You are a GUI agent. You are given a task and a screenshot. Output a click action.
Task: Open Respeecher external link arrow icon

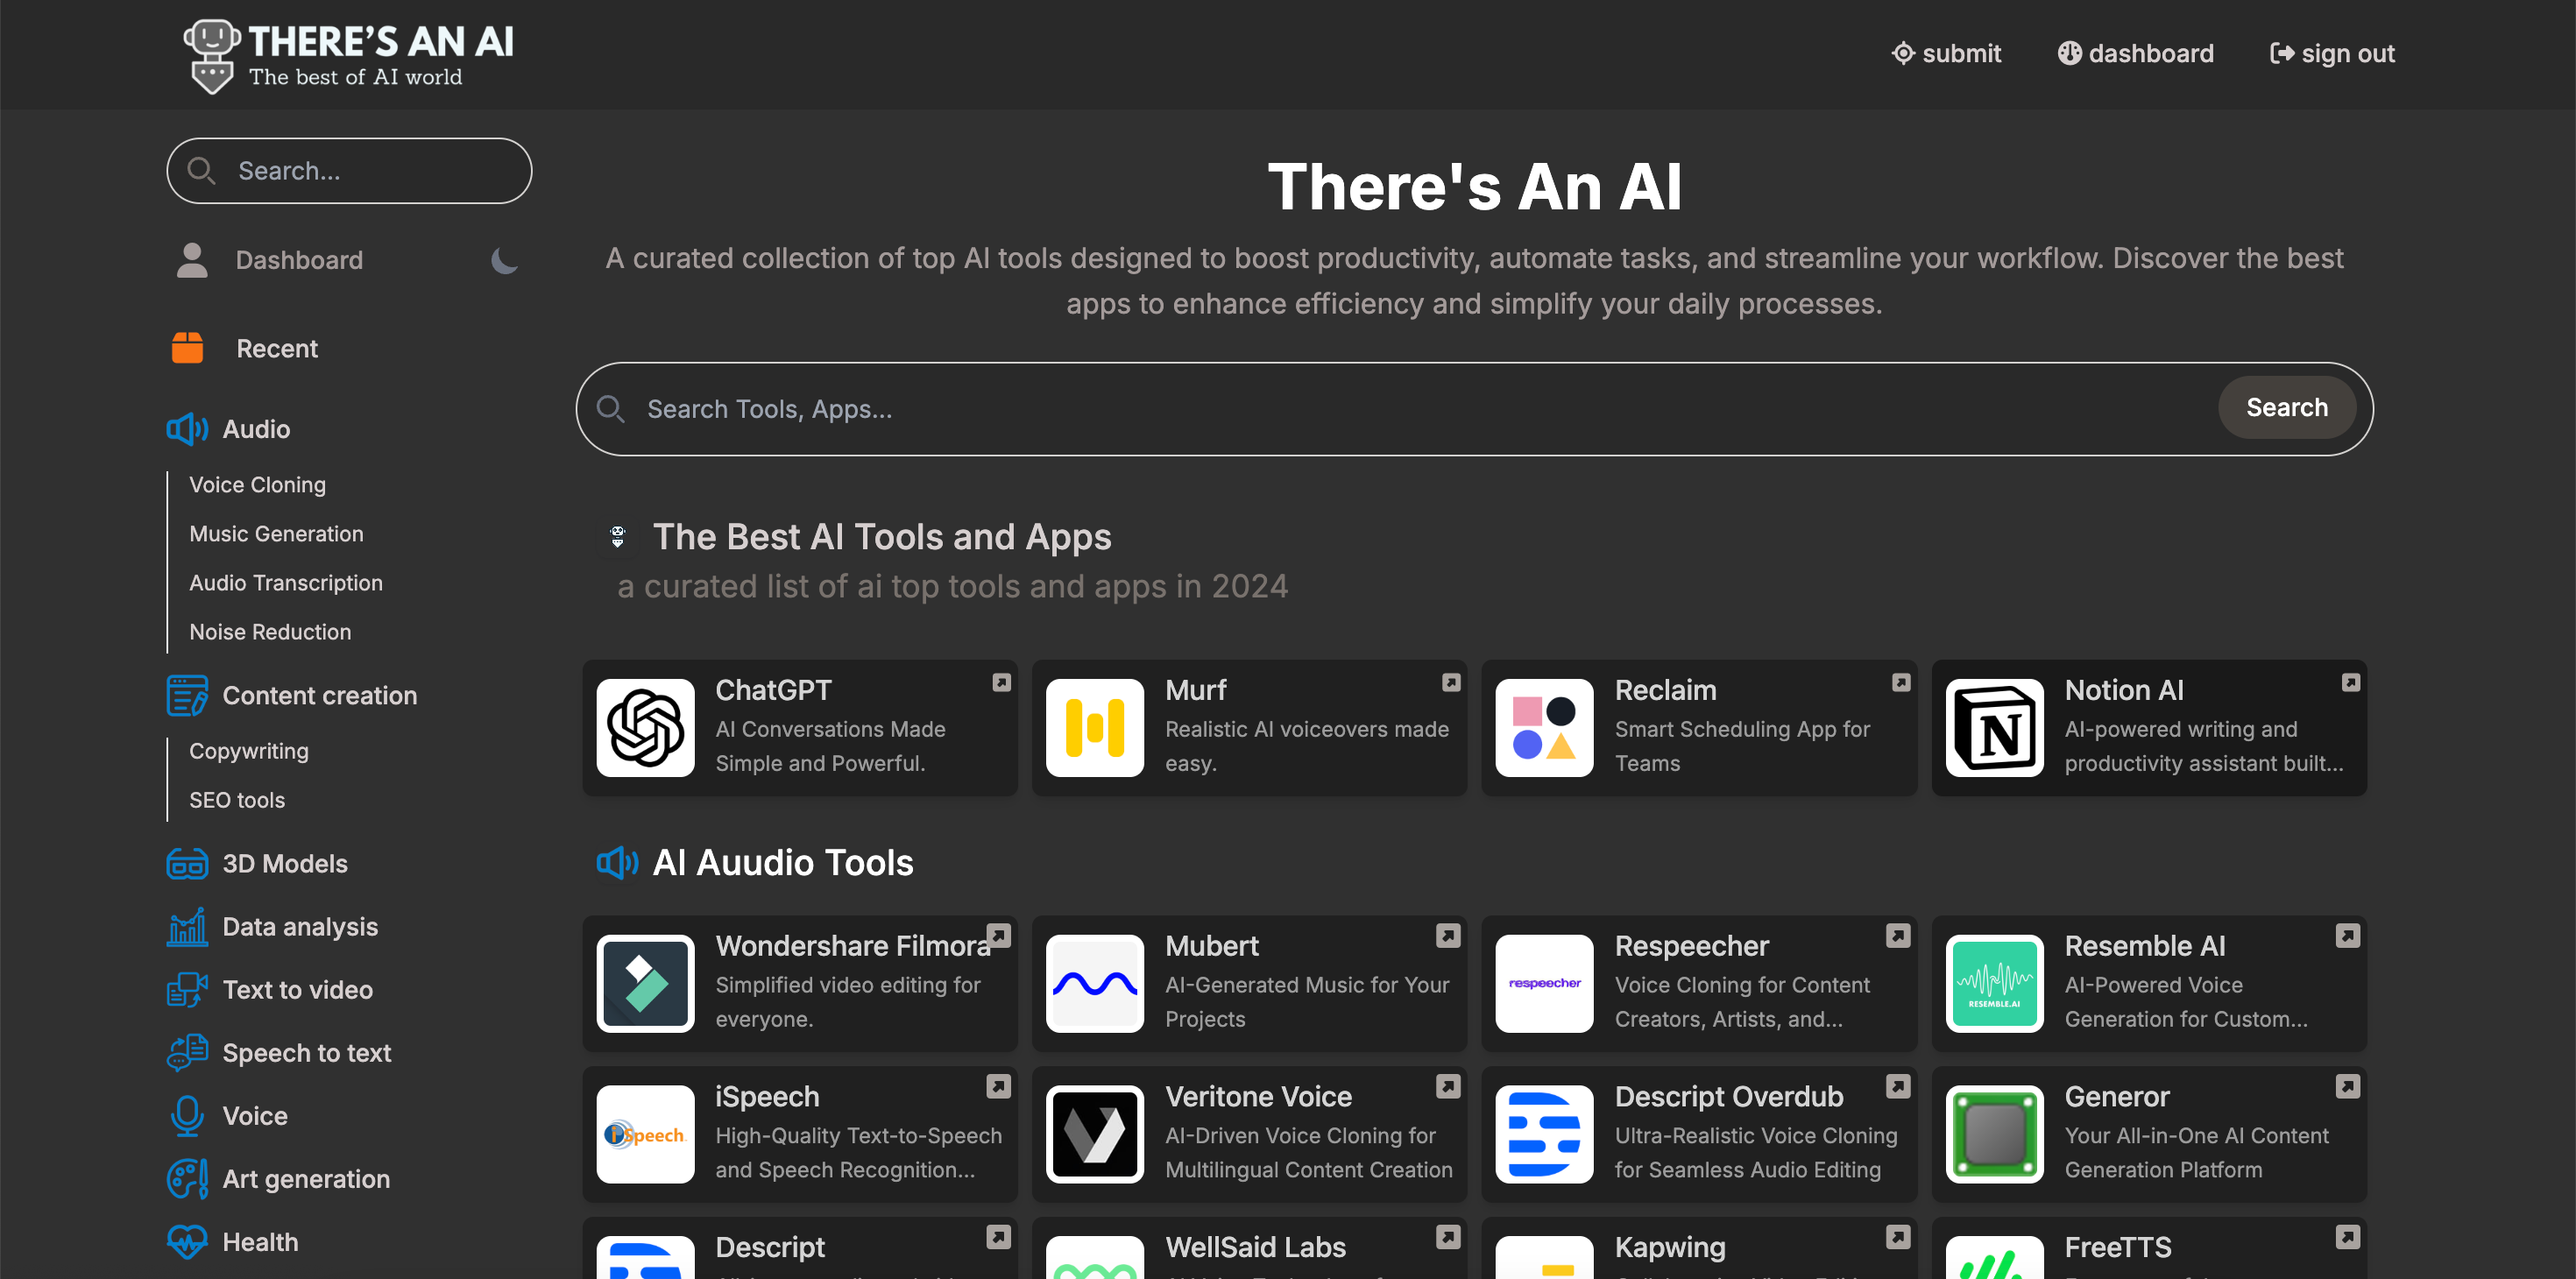tap(1898, 935)
